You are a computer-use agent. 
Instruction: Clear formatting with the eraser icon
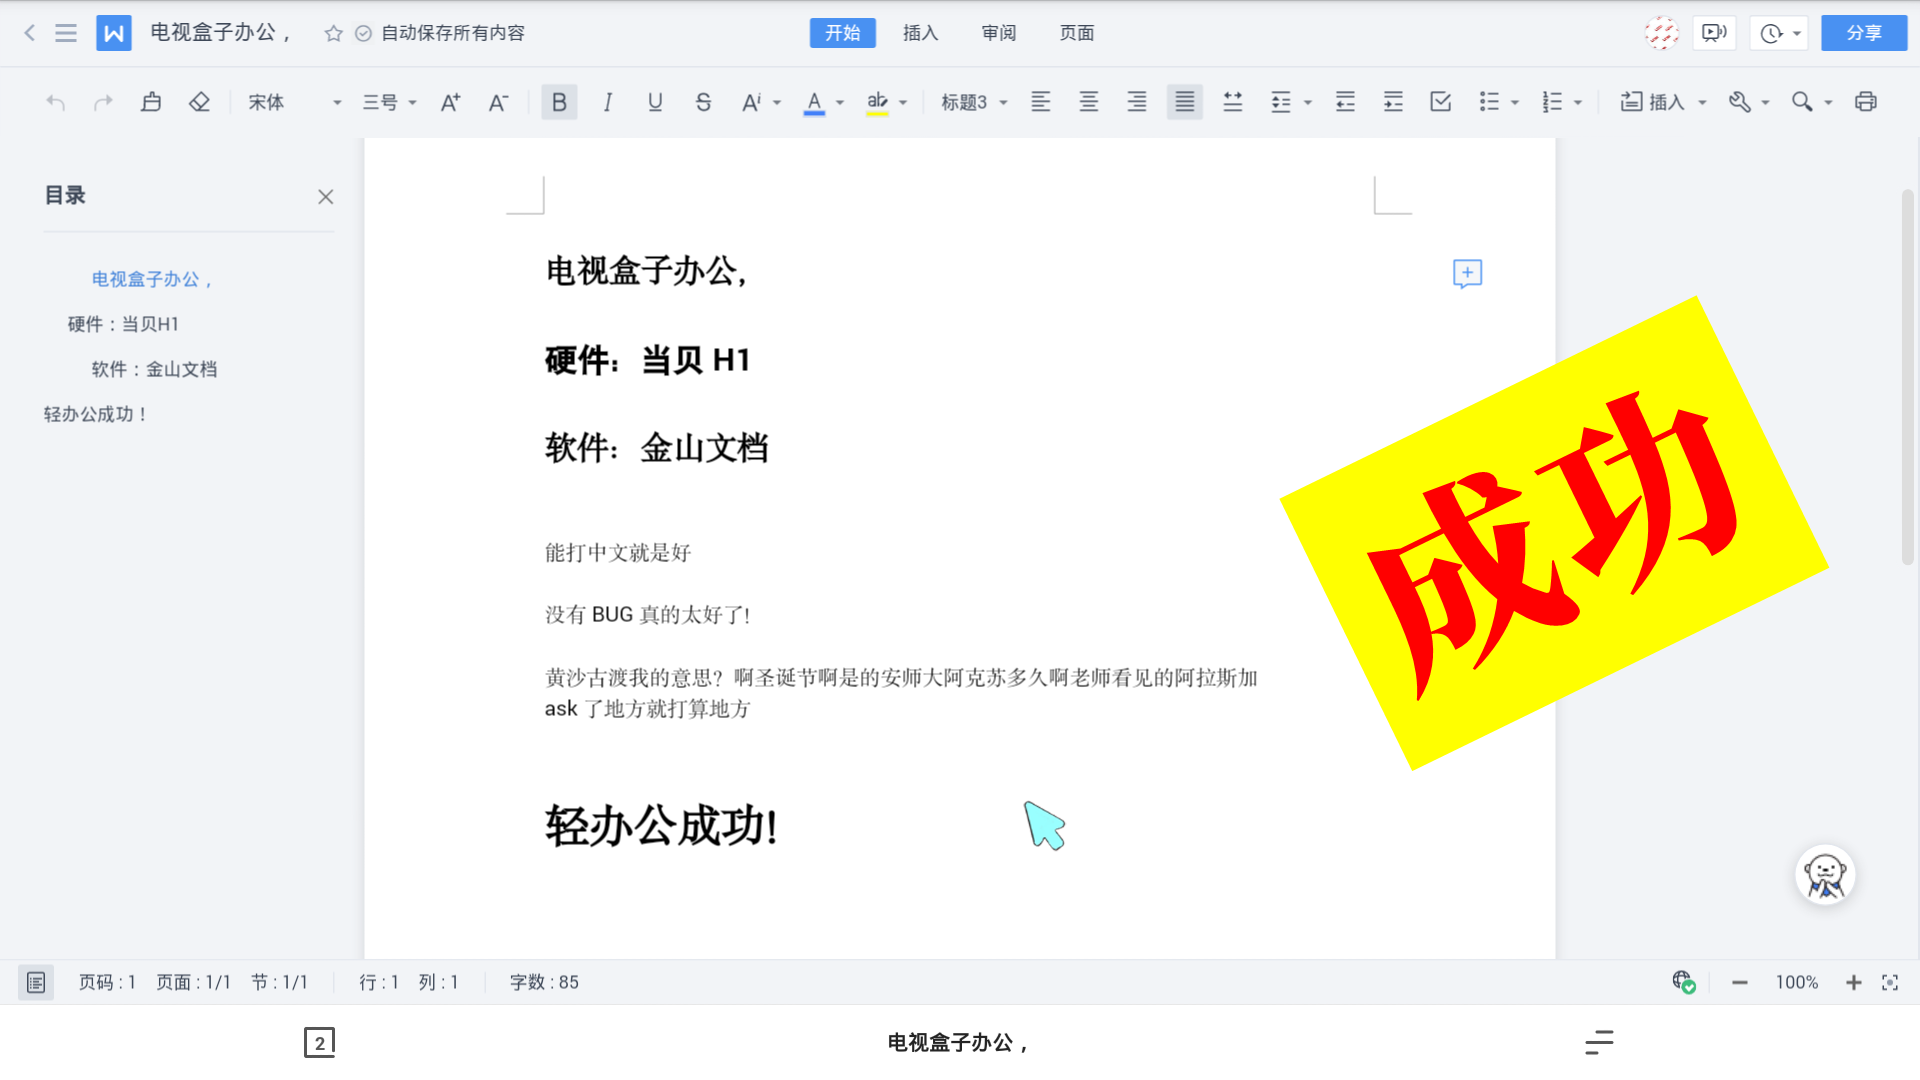coord(199,102)
